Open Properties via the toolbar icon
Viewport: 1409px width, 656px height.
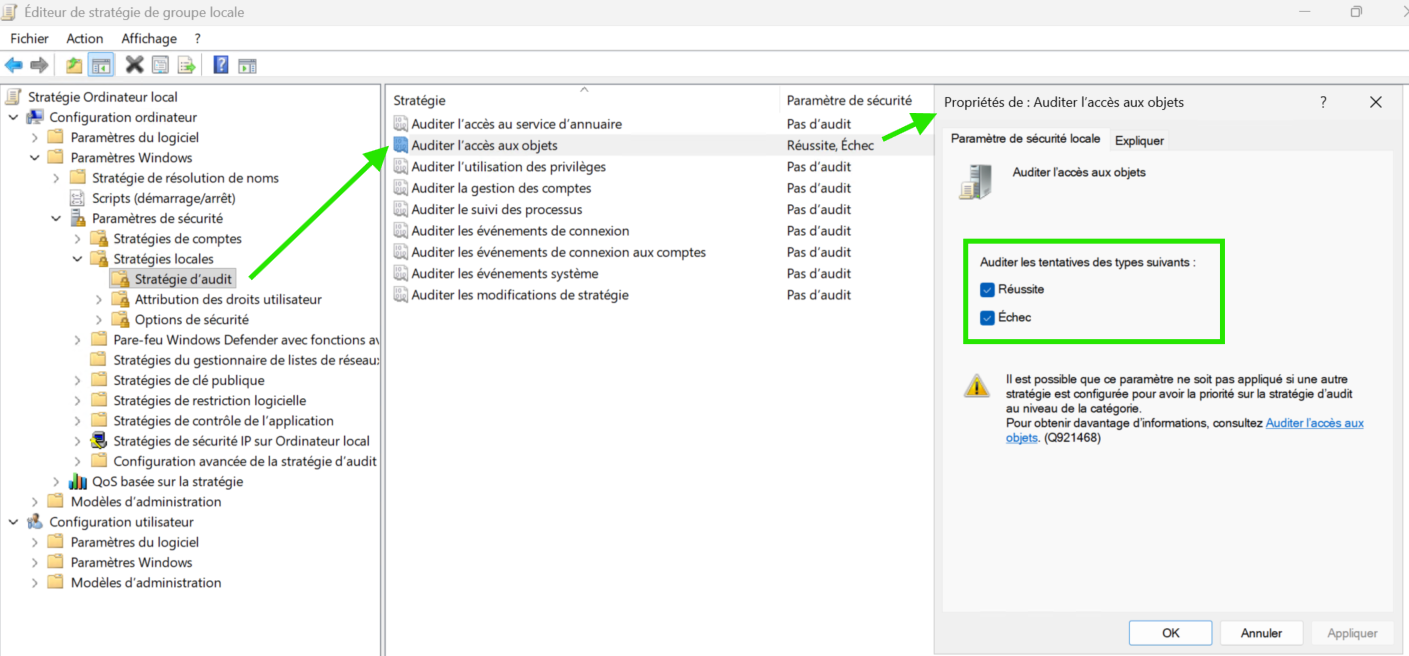click(x=160, y=66)
